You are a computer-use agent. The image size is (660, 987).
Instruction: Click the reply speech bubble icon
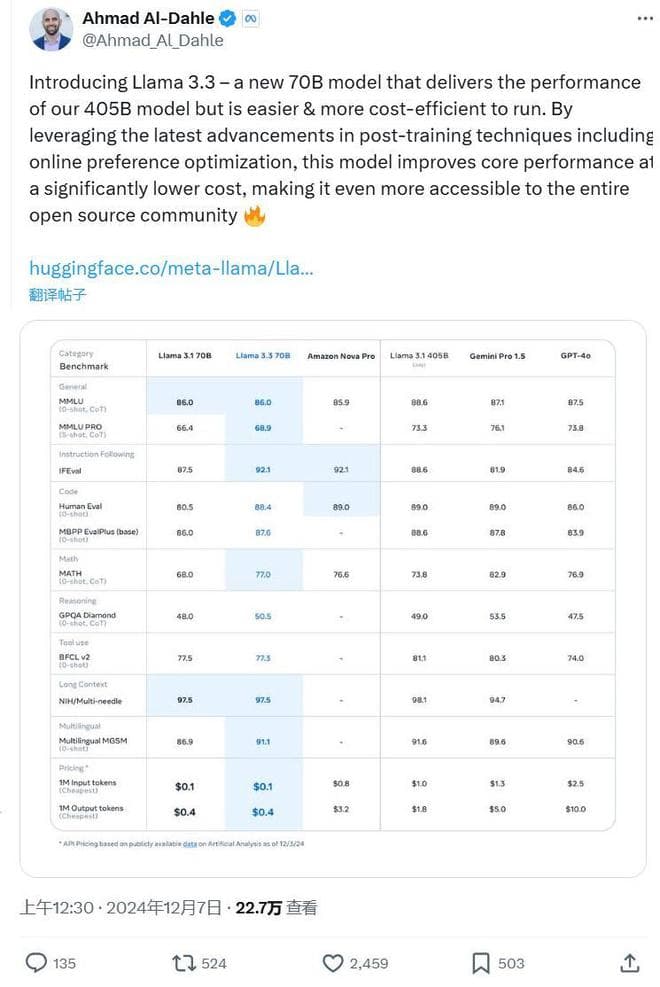pos(37,962)
